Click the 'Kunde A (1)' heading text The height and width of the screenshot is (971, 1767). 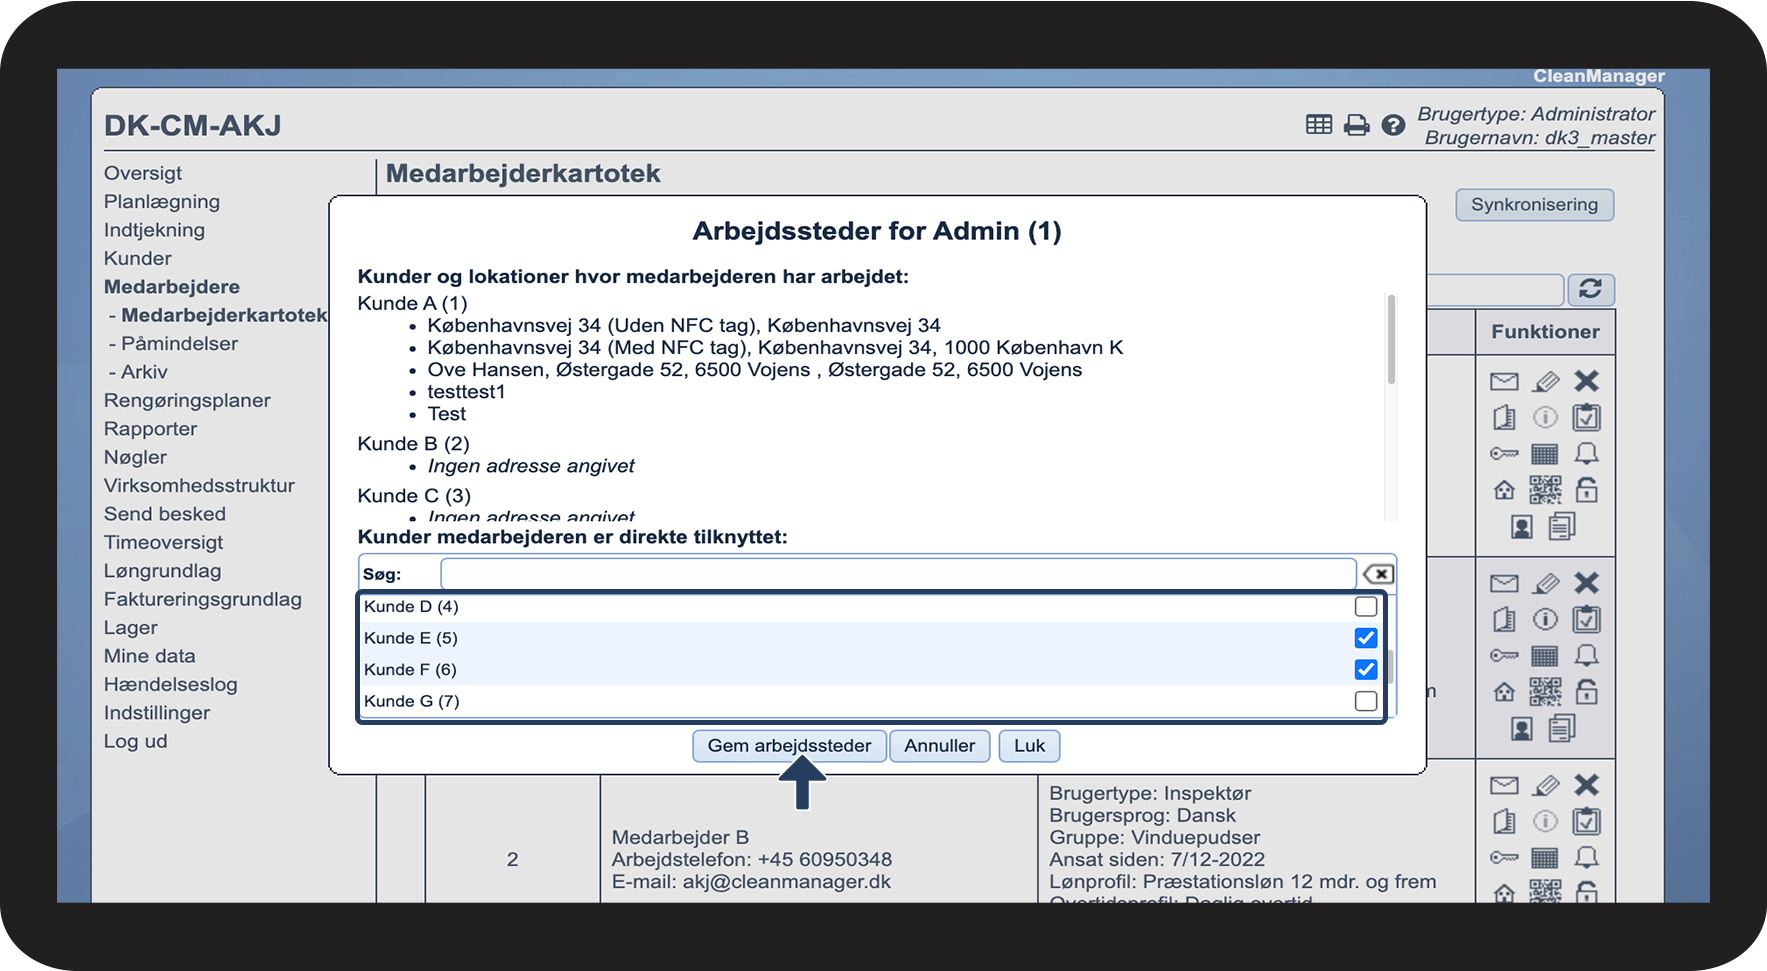[x=413, y=303]
